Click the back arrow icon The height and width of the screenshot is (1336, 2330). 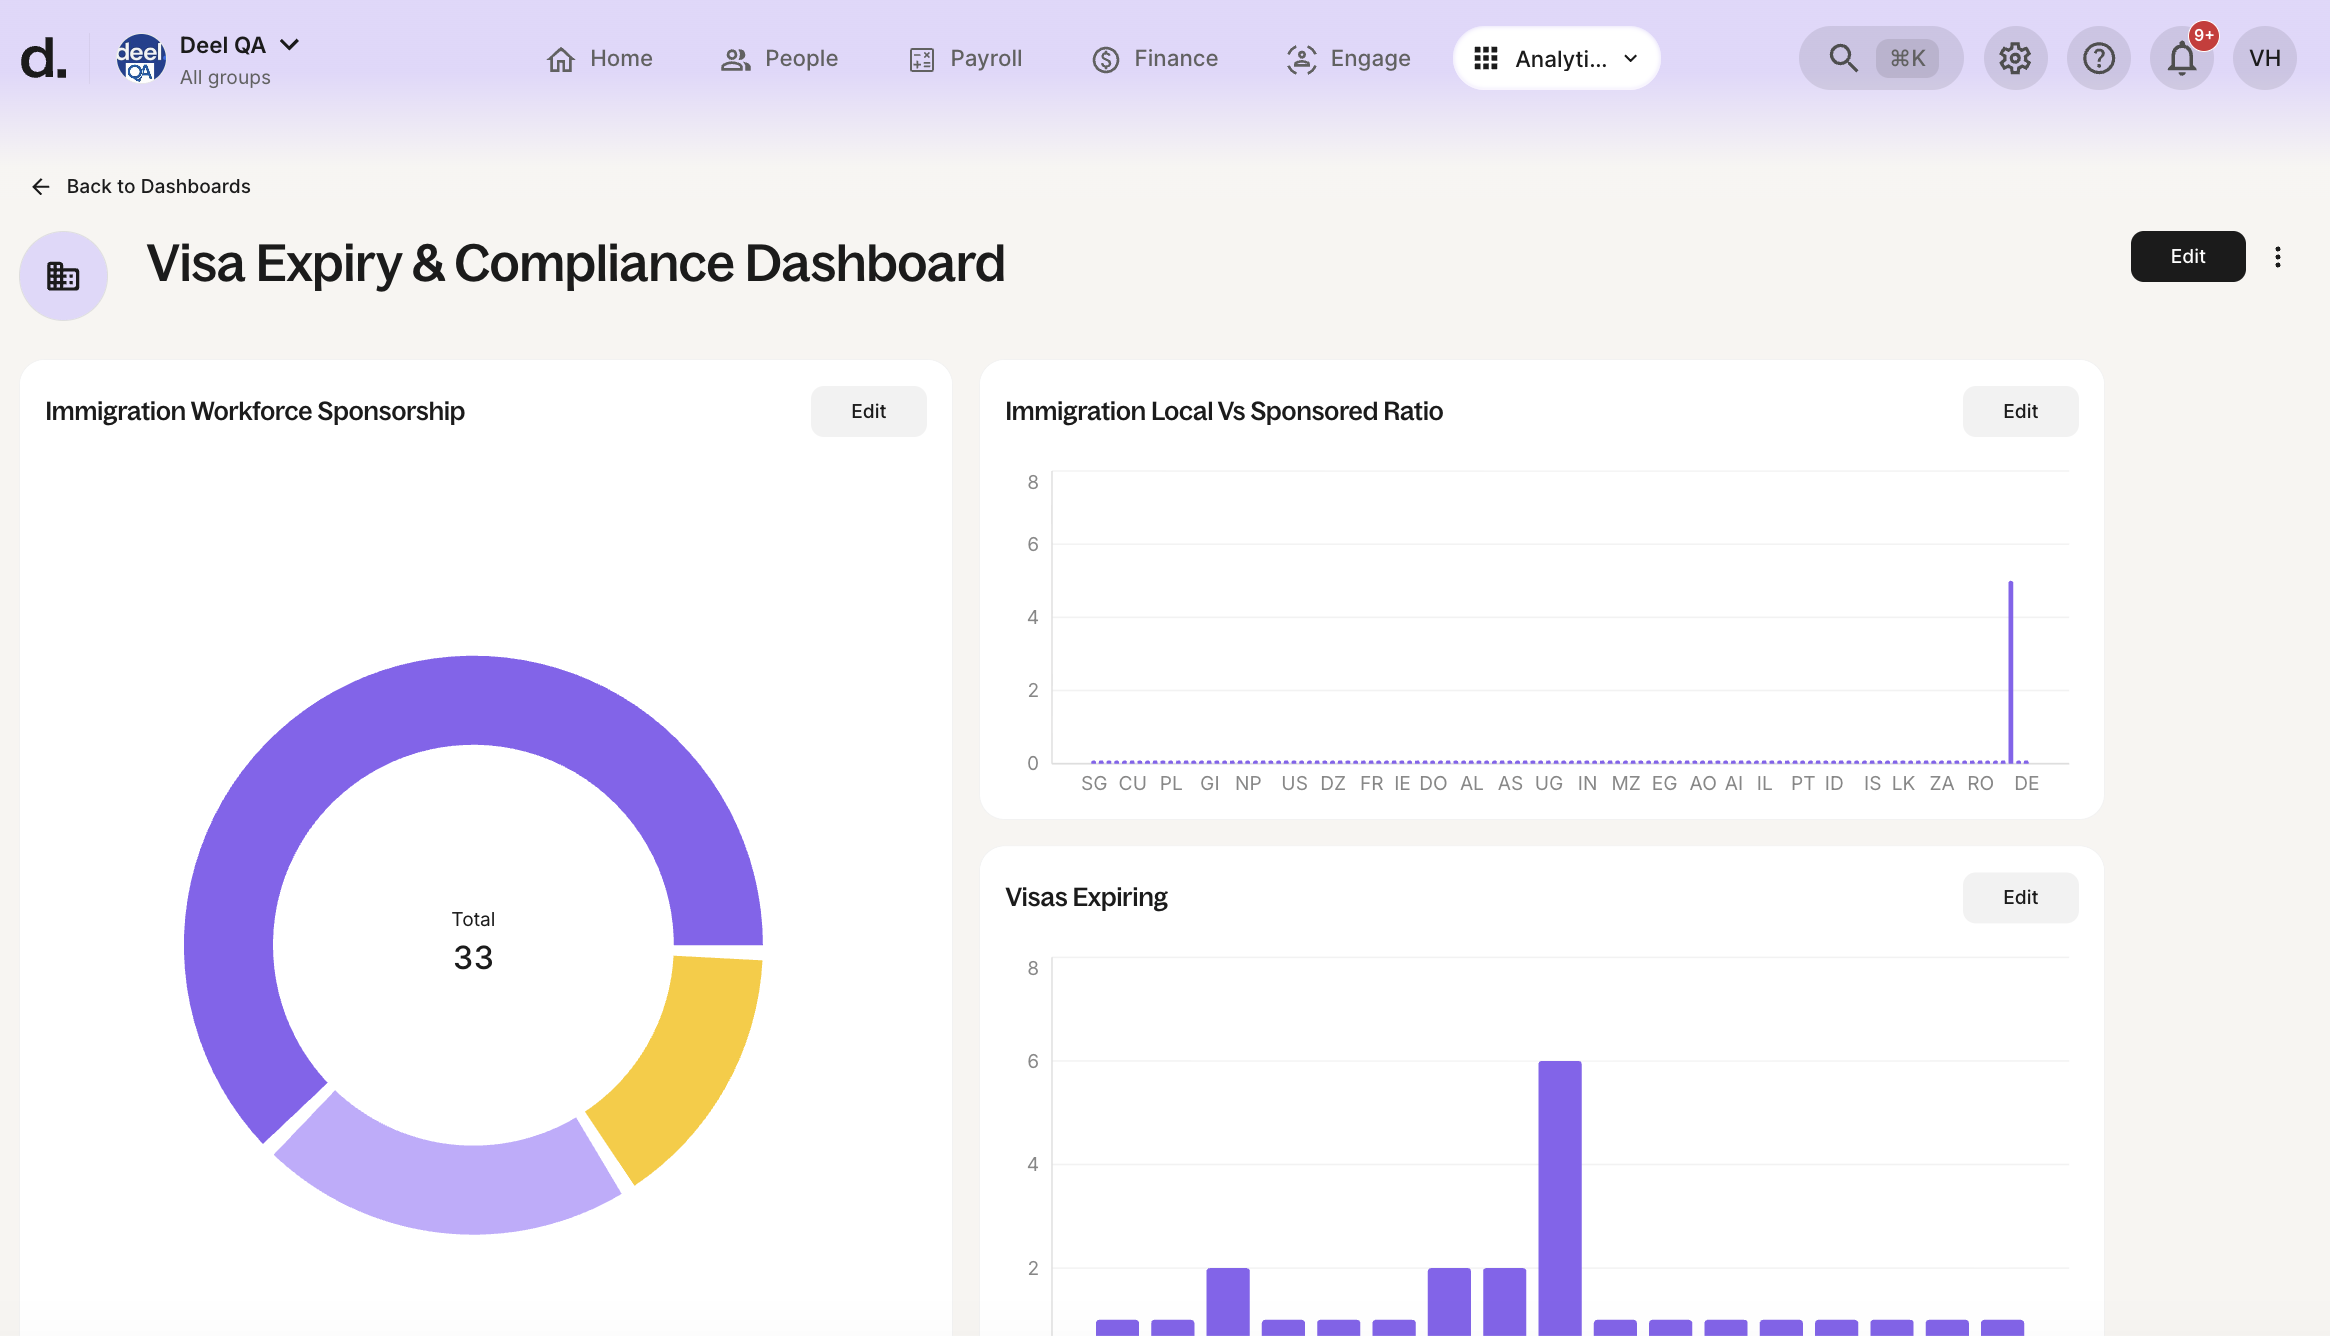41,187
